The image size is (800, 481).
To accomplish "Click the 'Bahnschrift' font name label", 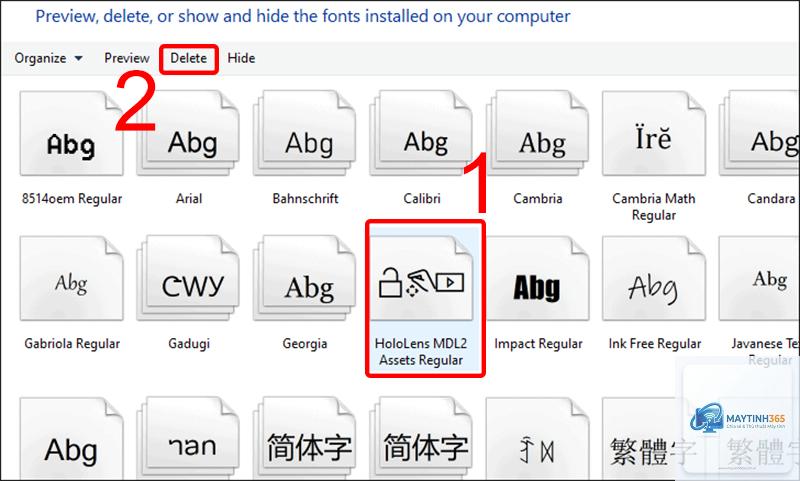I will click(305, 198).
